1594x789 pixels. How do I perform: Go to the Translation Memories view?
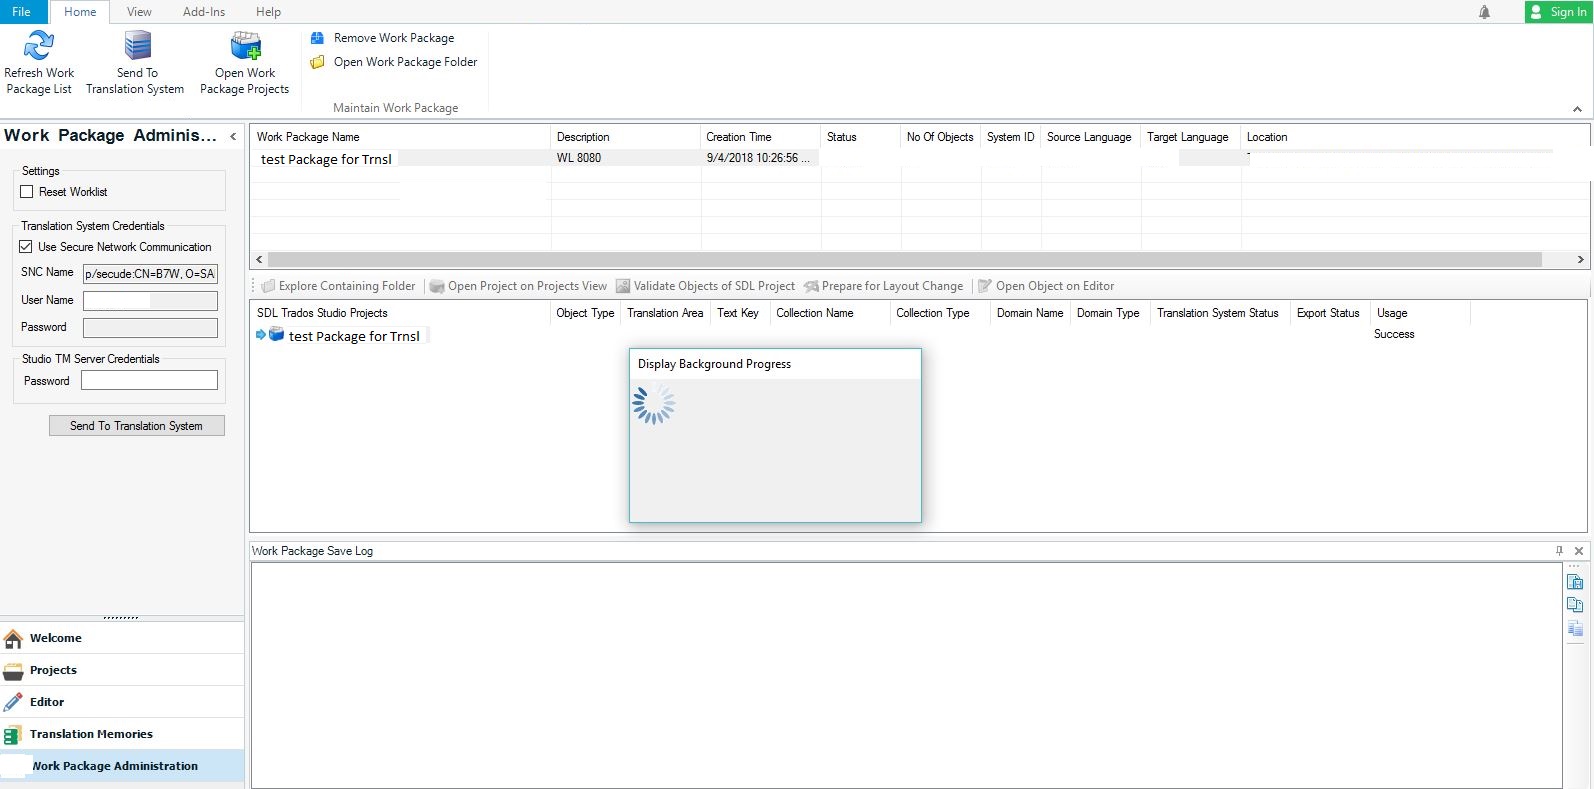coord(91,734)
